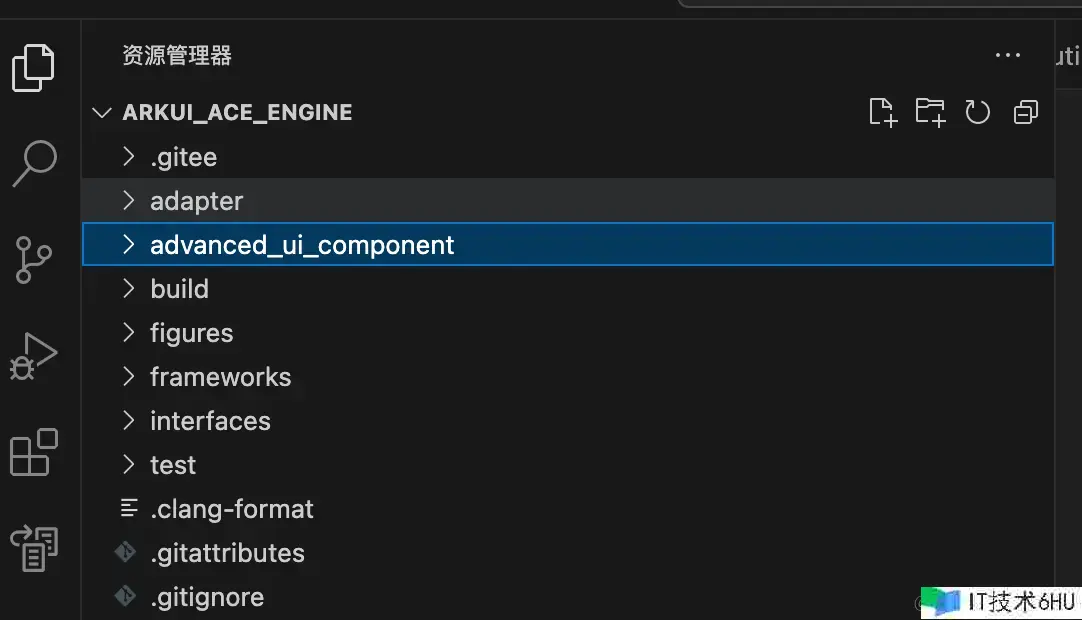Open the .clang-format file

232,509
